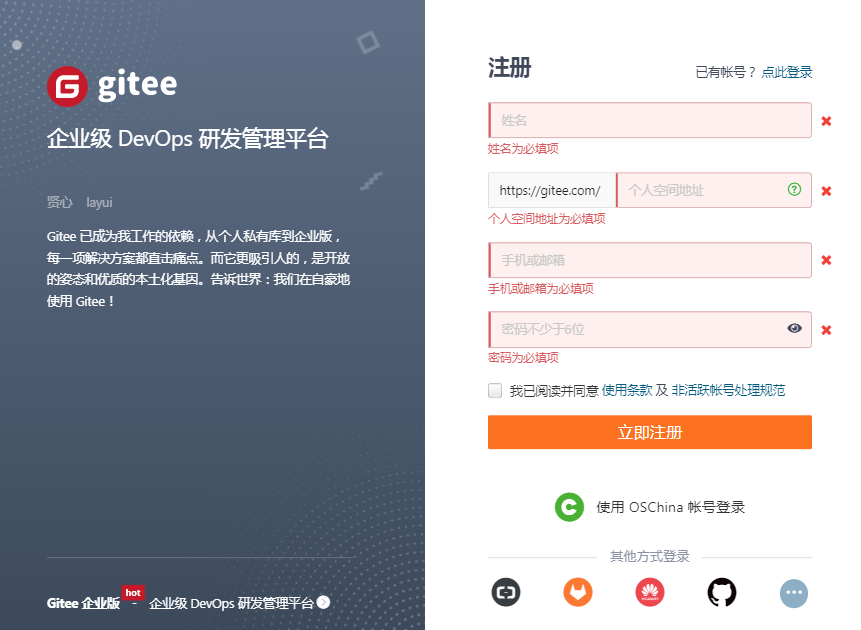Viewport: 861px width, 630px height.
Task: Log in via the GitHub icon
Action: [722, 592]
